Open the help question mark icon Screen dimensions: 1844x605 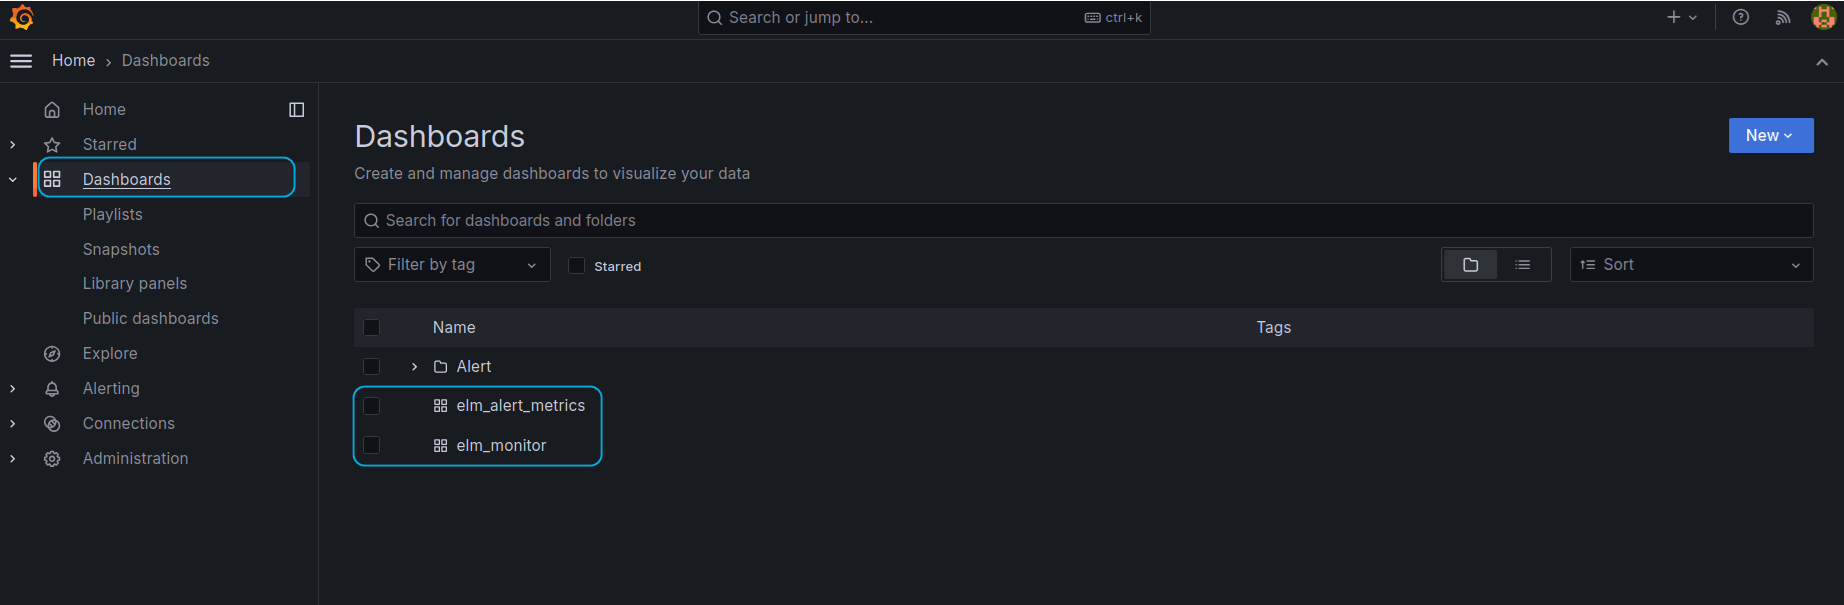point(1741,17)
